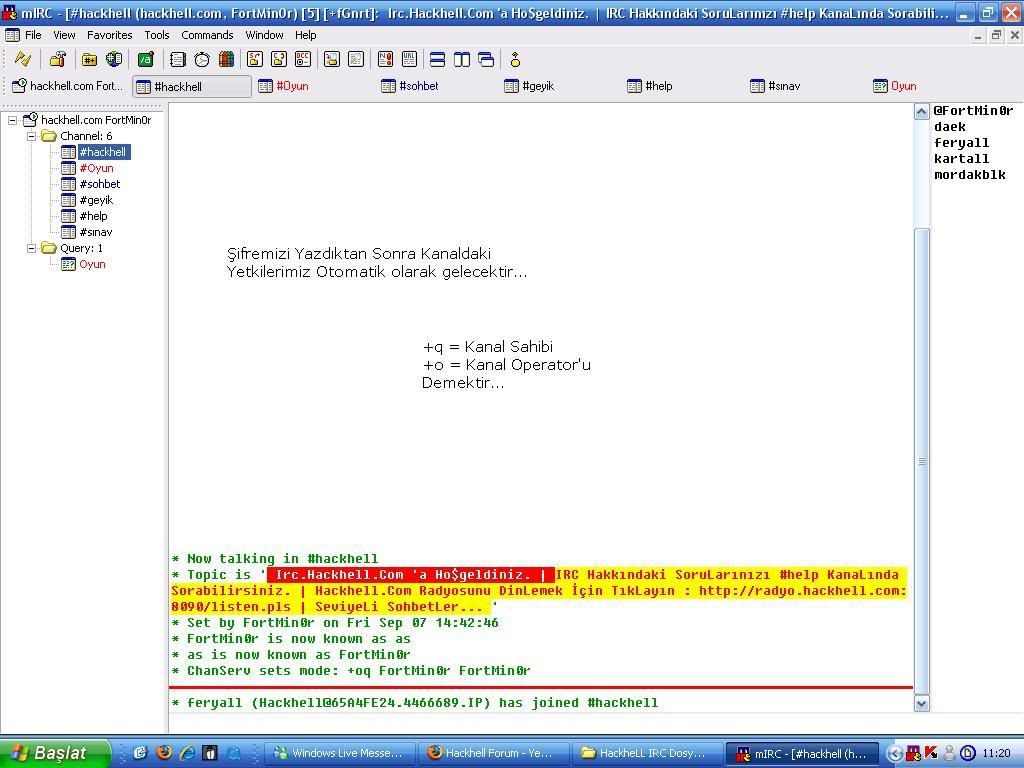Launch Firefox from the Quick Launch bar

coord(164,753)
